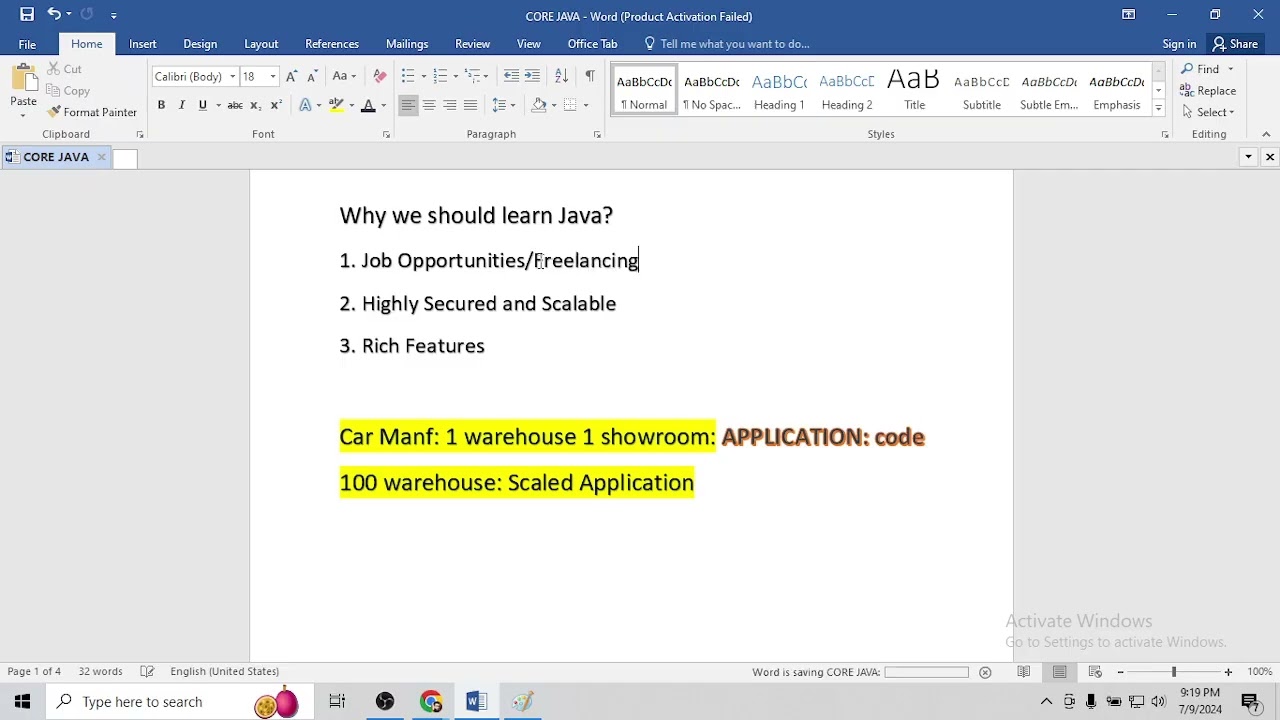
Task: Open the numbering list dropdown arrow
Action: point(455,77)
